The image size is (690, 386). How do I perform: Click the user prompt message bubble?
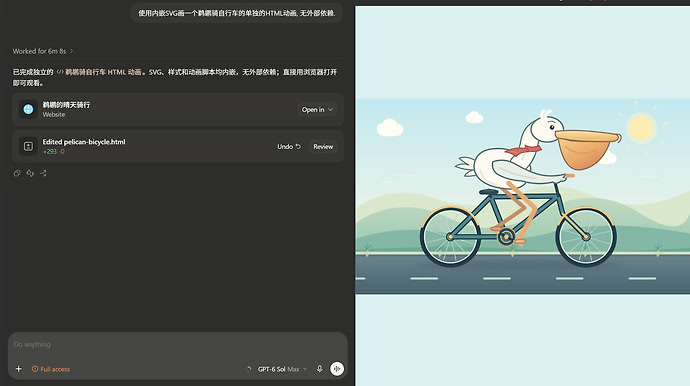[x=237, y=13]
